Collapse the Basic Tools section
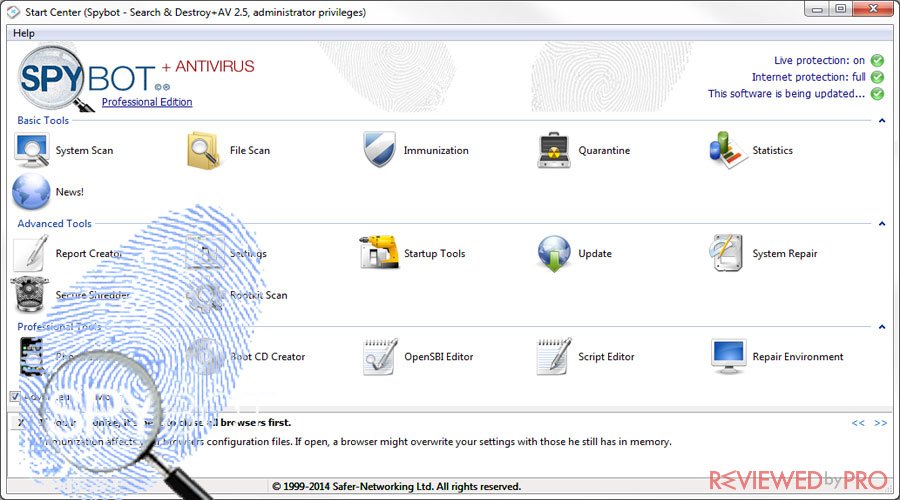900x500 pixels. pos(882,121)
